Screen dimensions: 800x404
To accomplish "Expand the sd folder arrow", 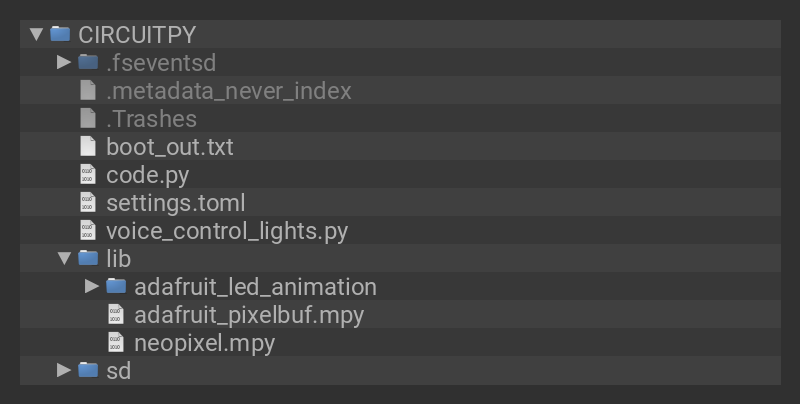I will click(64, 371).
